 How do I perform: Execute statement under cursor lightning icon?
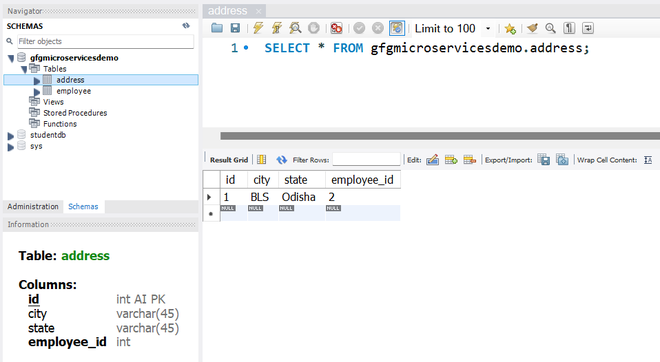pyautogui.click(x=277, y=28)
